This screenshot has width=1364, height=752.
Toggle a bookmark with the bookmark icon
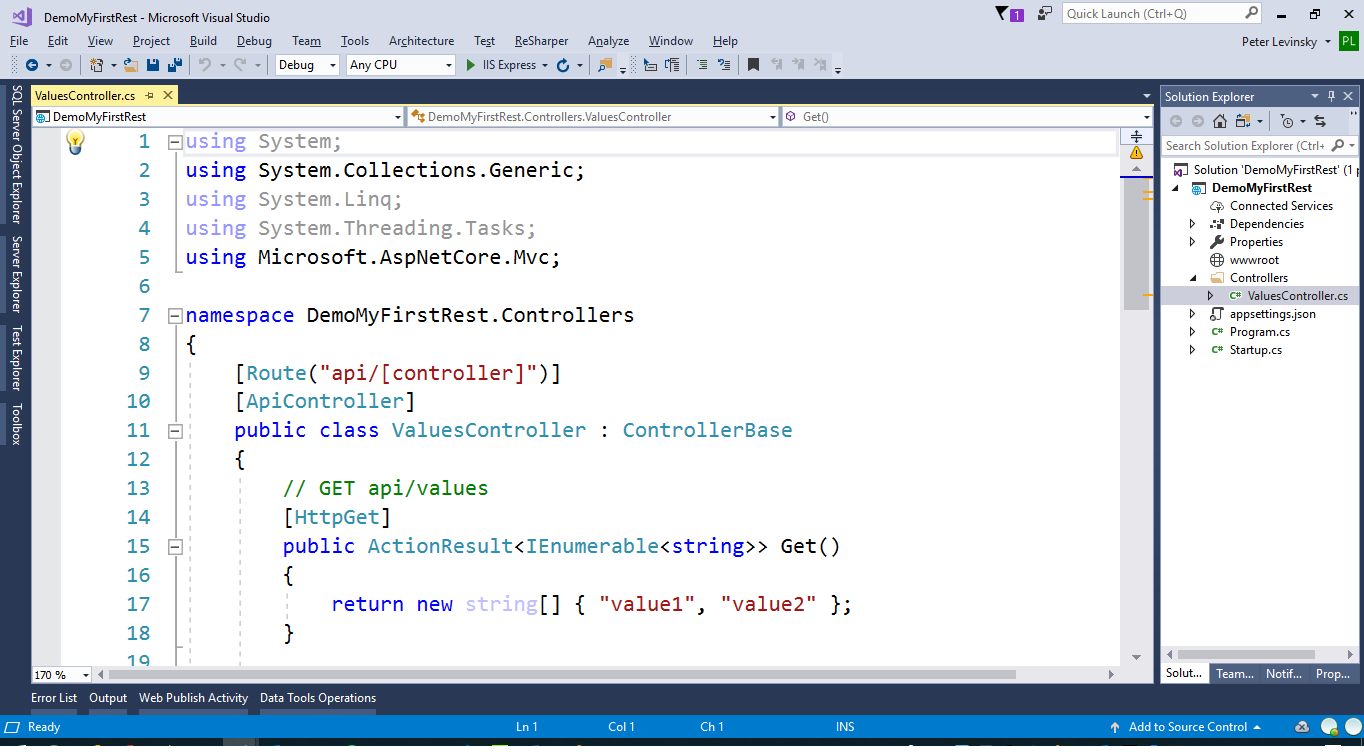click(754, 65)
